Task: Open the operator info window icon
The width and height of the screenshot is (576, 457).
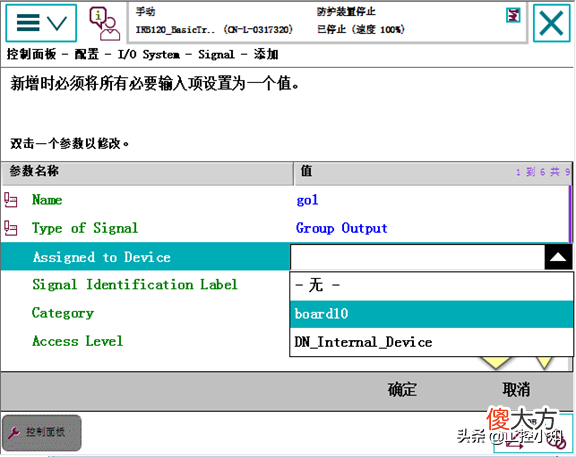Action: [105, 24]
